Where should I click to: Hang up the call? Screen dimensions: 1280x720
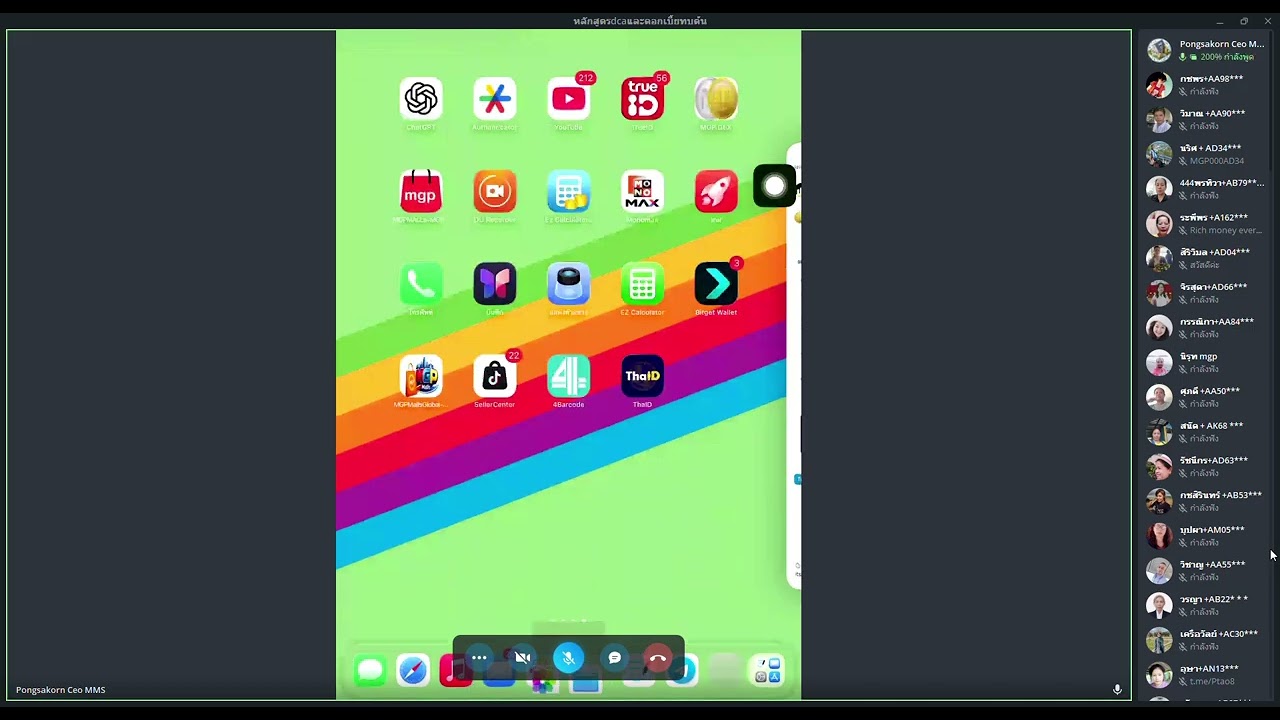[x=658, y=658]
